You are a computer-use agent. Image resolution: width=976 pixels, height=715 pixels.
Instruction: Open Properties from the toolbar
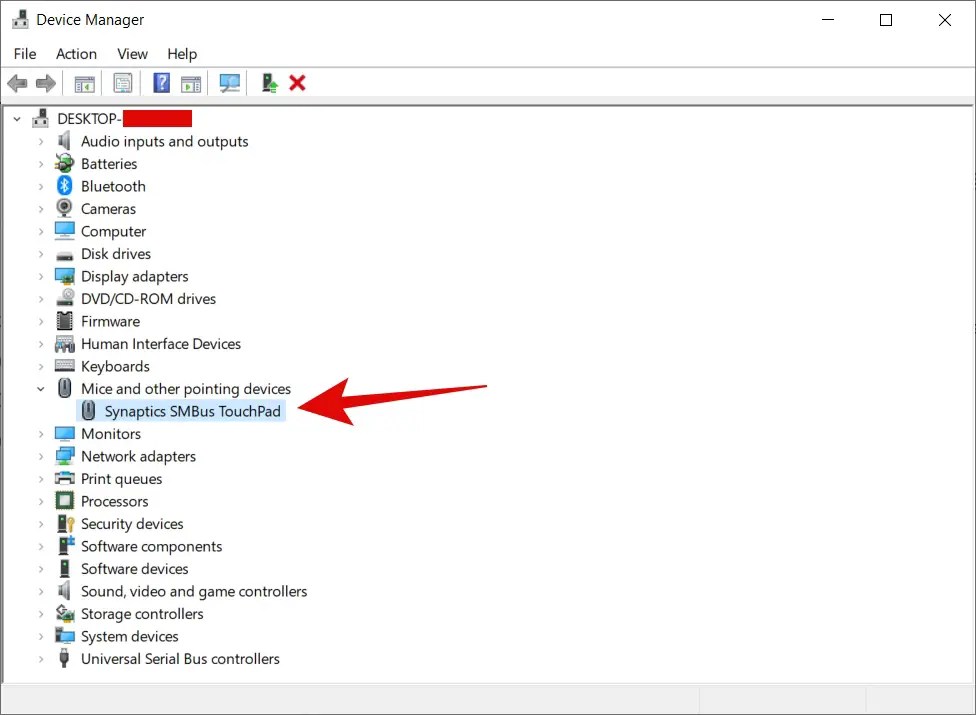point(123,82)
